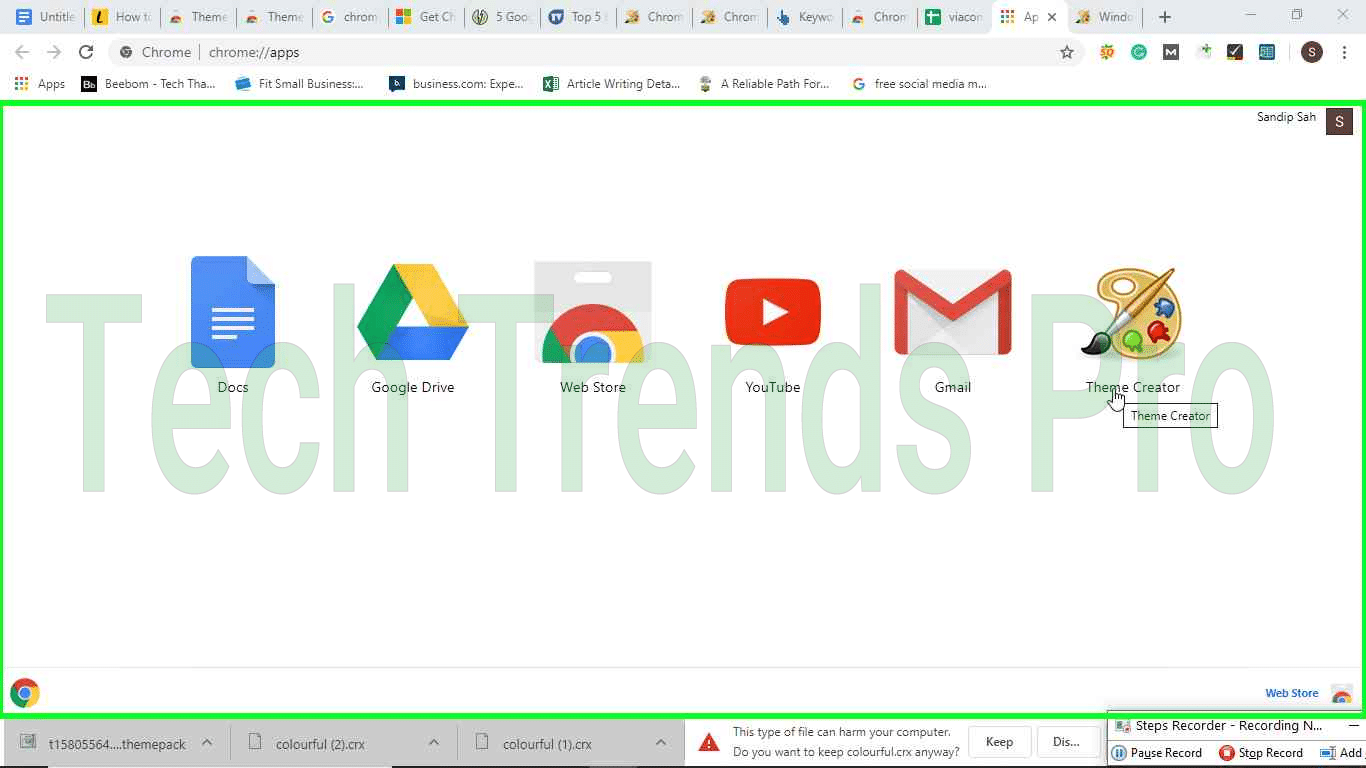1366x768 pixels.
Task: Switch to the How to tab
Action: click(x=122, y=17)
